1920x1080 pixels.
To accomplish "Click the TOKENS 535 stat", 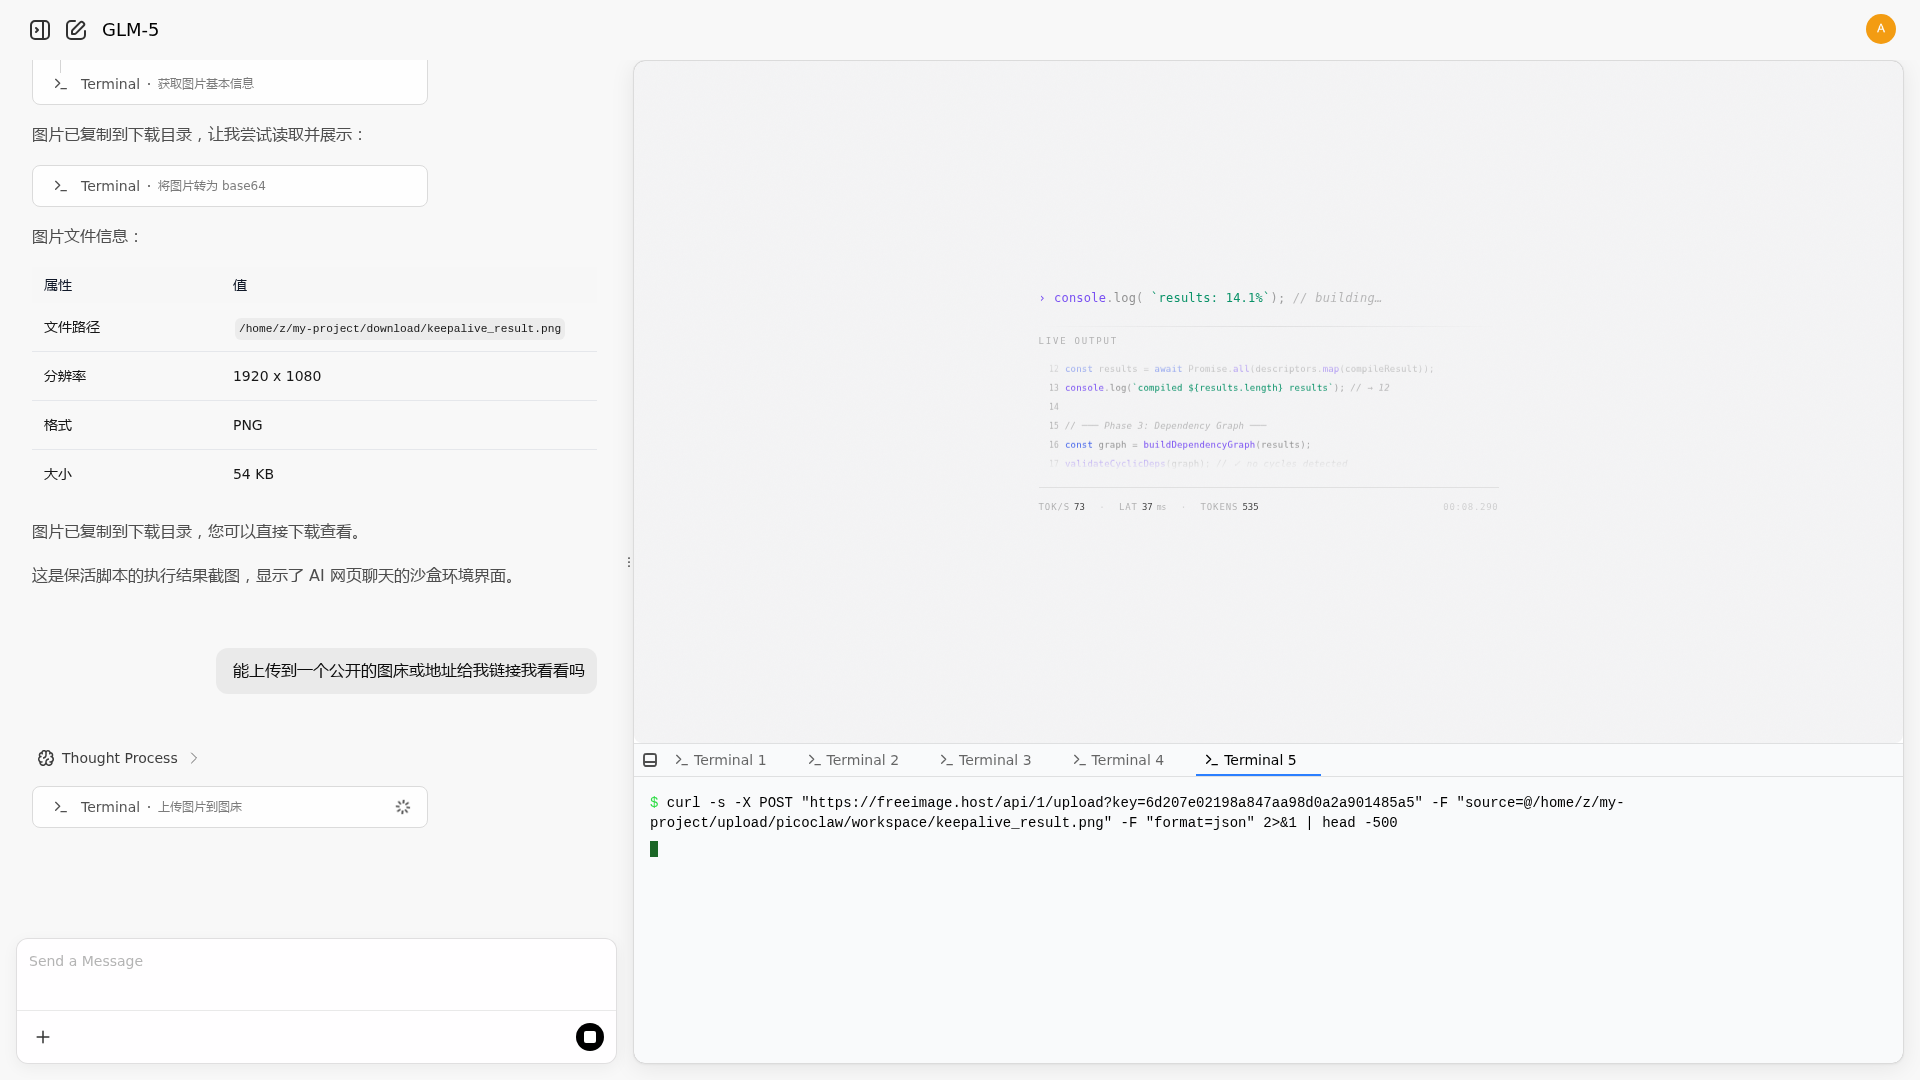I will [1229, 507].
